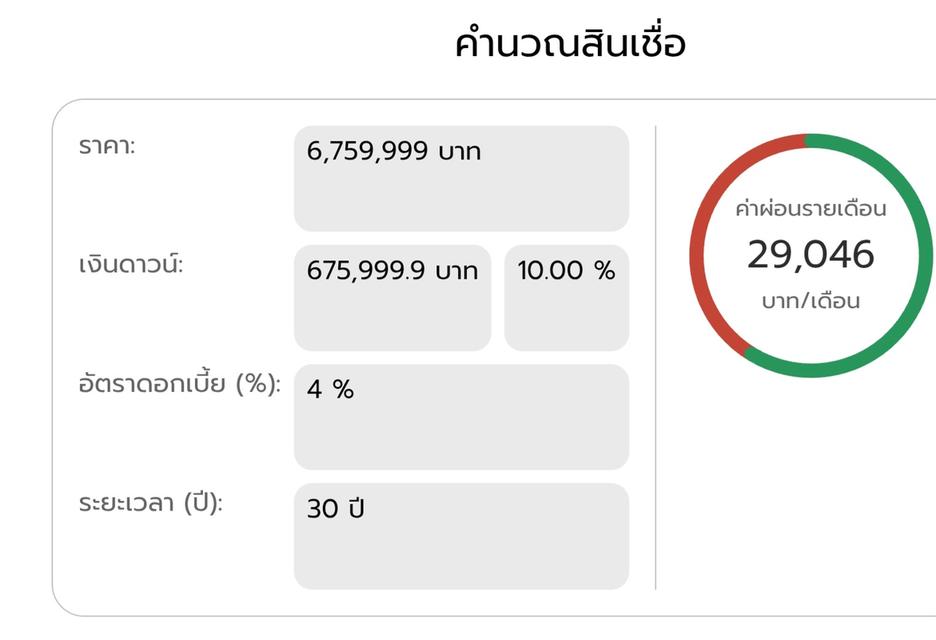The width and height of the screenshot is (936, 640).
Task: Click the บาท unit text in the price field
Action: coord(459,151)
